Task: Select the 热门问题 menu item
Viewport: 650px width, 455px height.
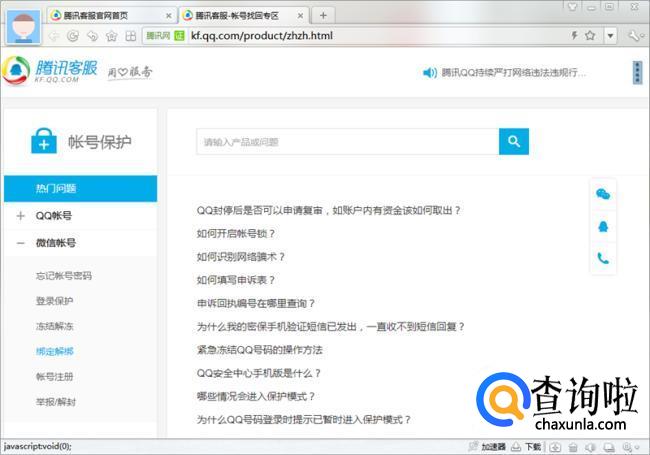Action: coord(80,189)
